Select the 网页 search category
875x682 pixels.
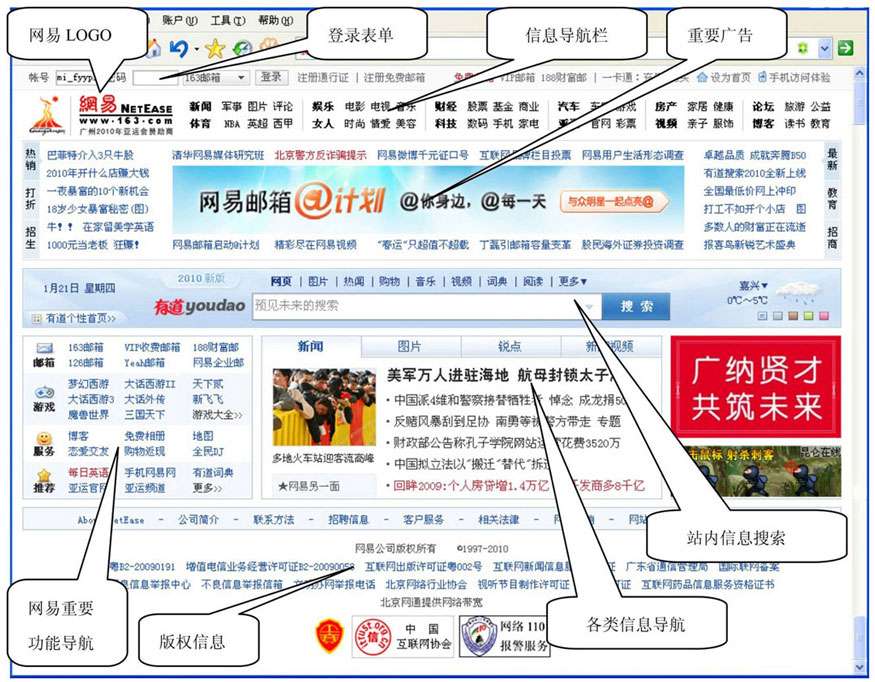click(x=281, y=281)
